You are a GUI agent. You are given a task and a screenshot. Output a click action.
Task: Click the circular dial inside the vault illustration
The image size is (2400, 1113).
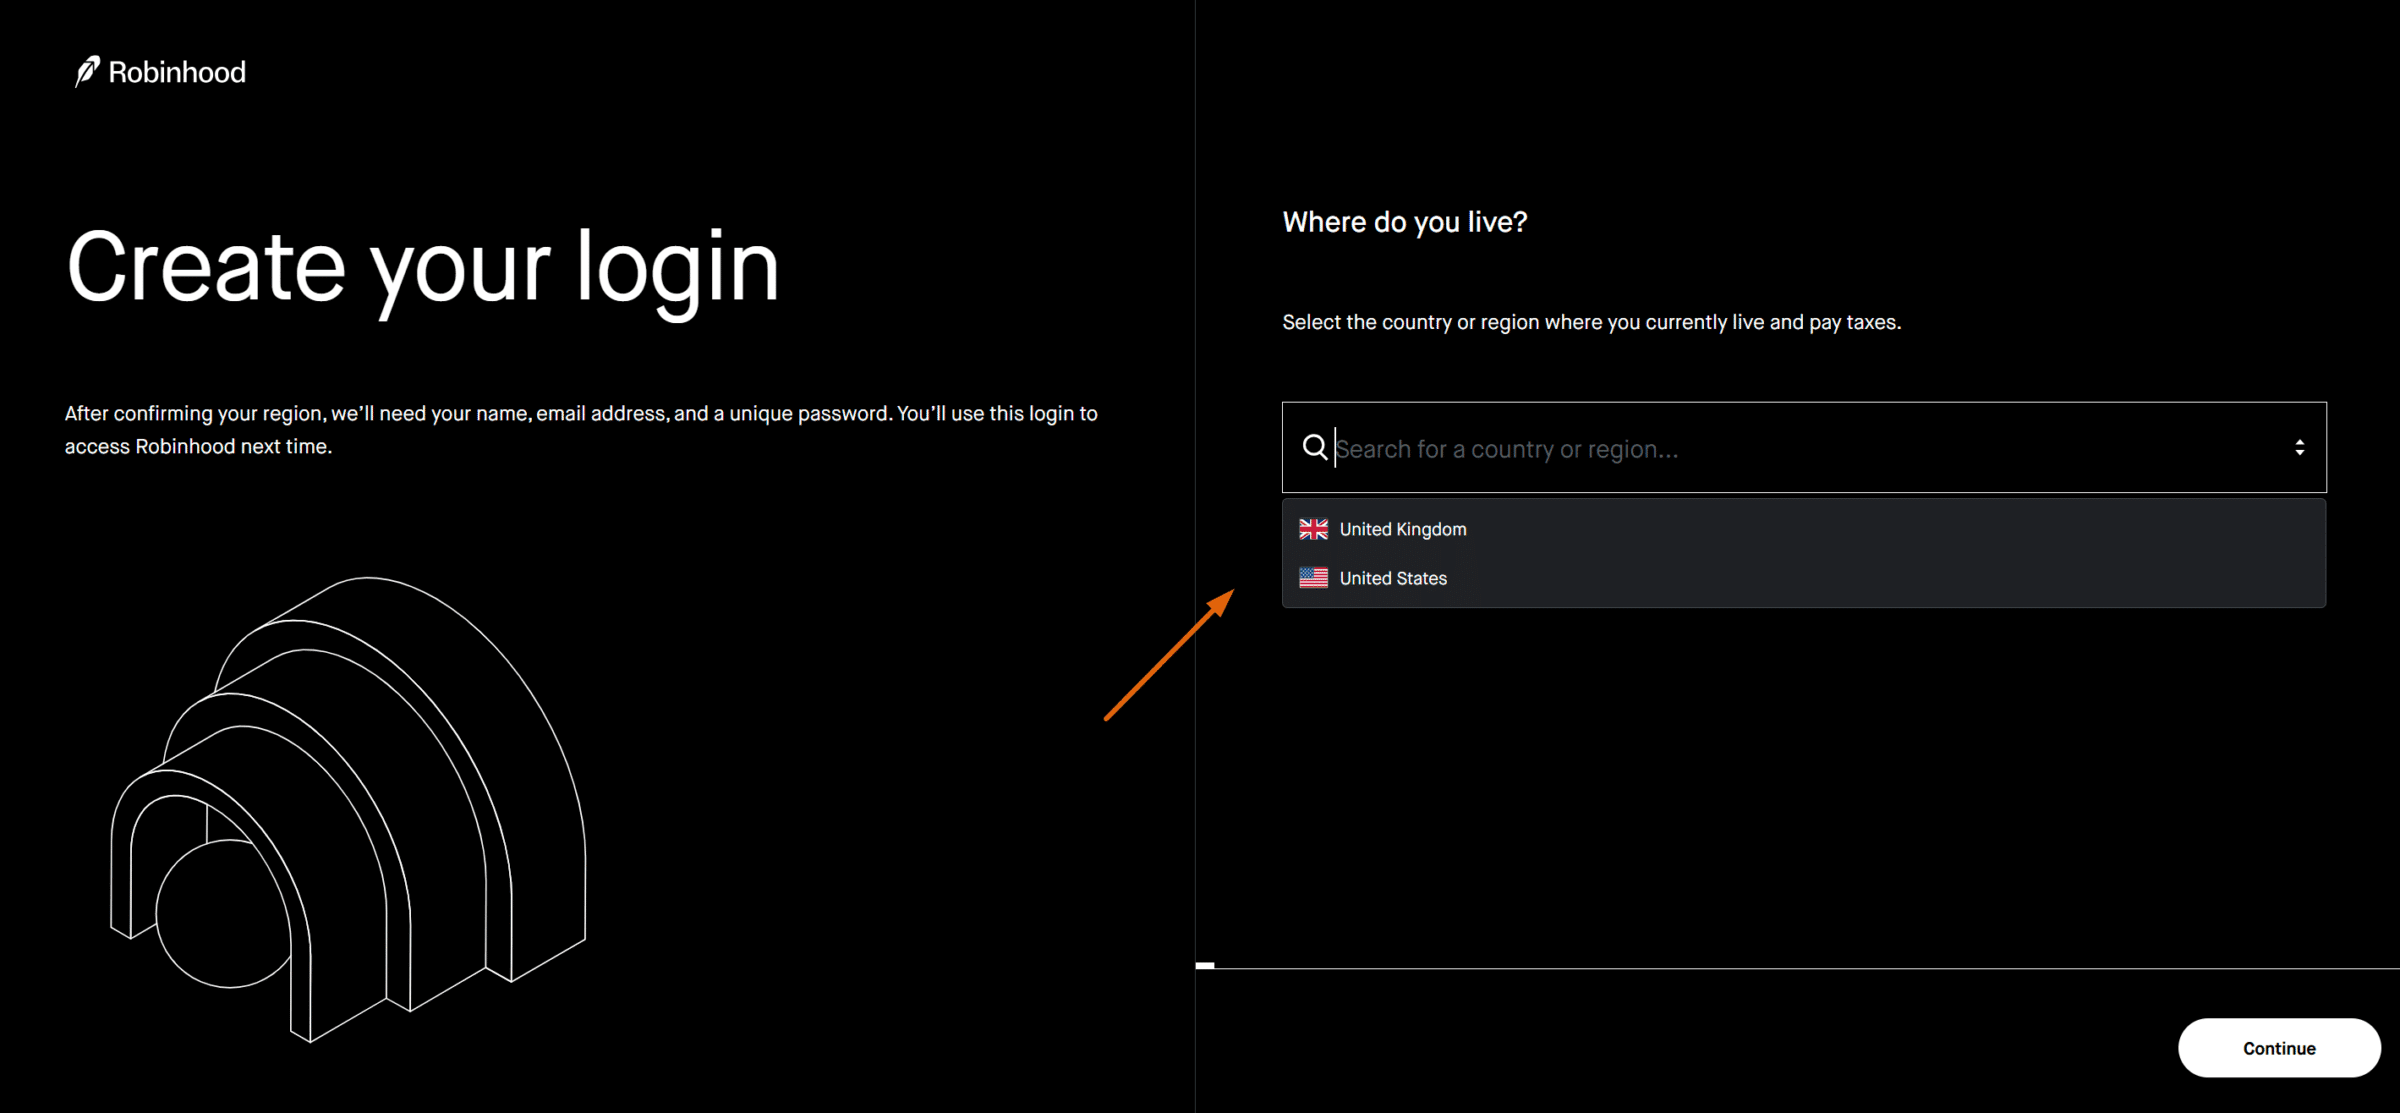222,915
